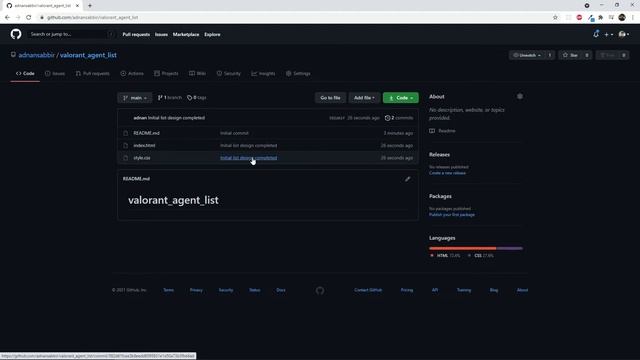The image size is (640, 360).
Task: Click the Go to file button
Action: [330, 98]
